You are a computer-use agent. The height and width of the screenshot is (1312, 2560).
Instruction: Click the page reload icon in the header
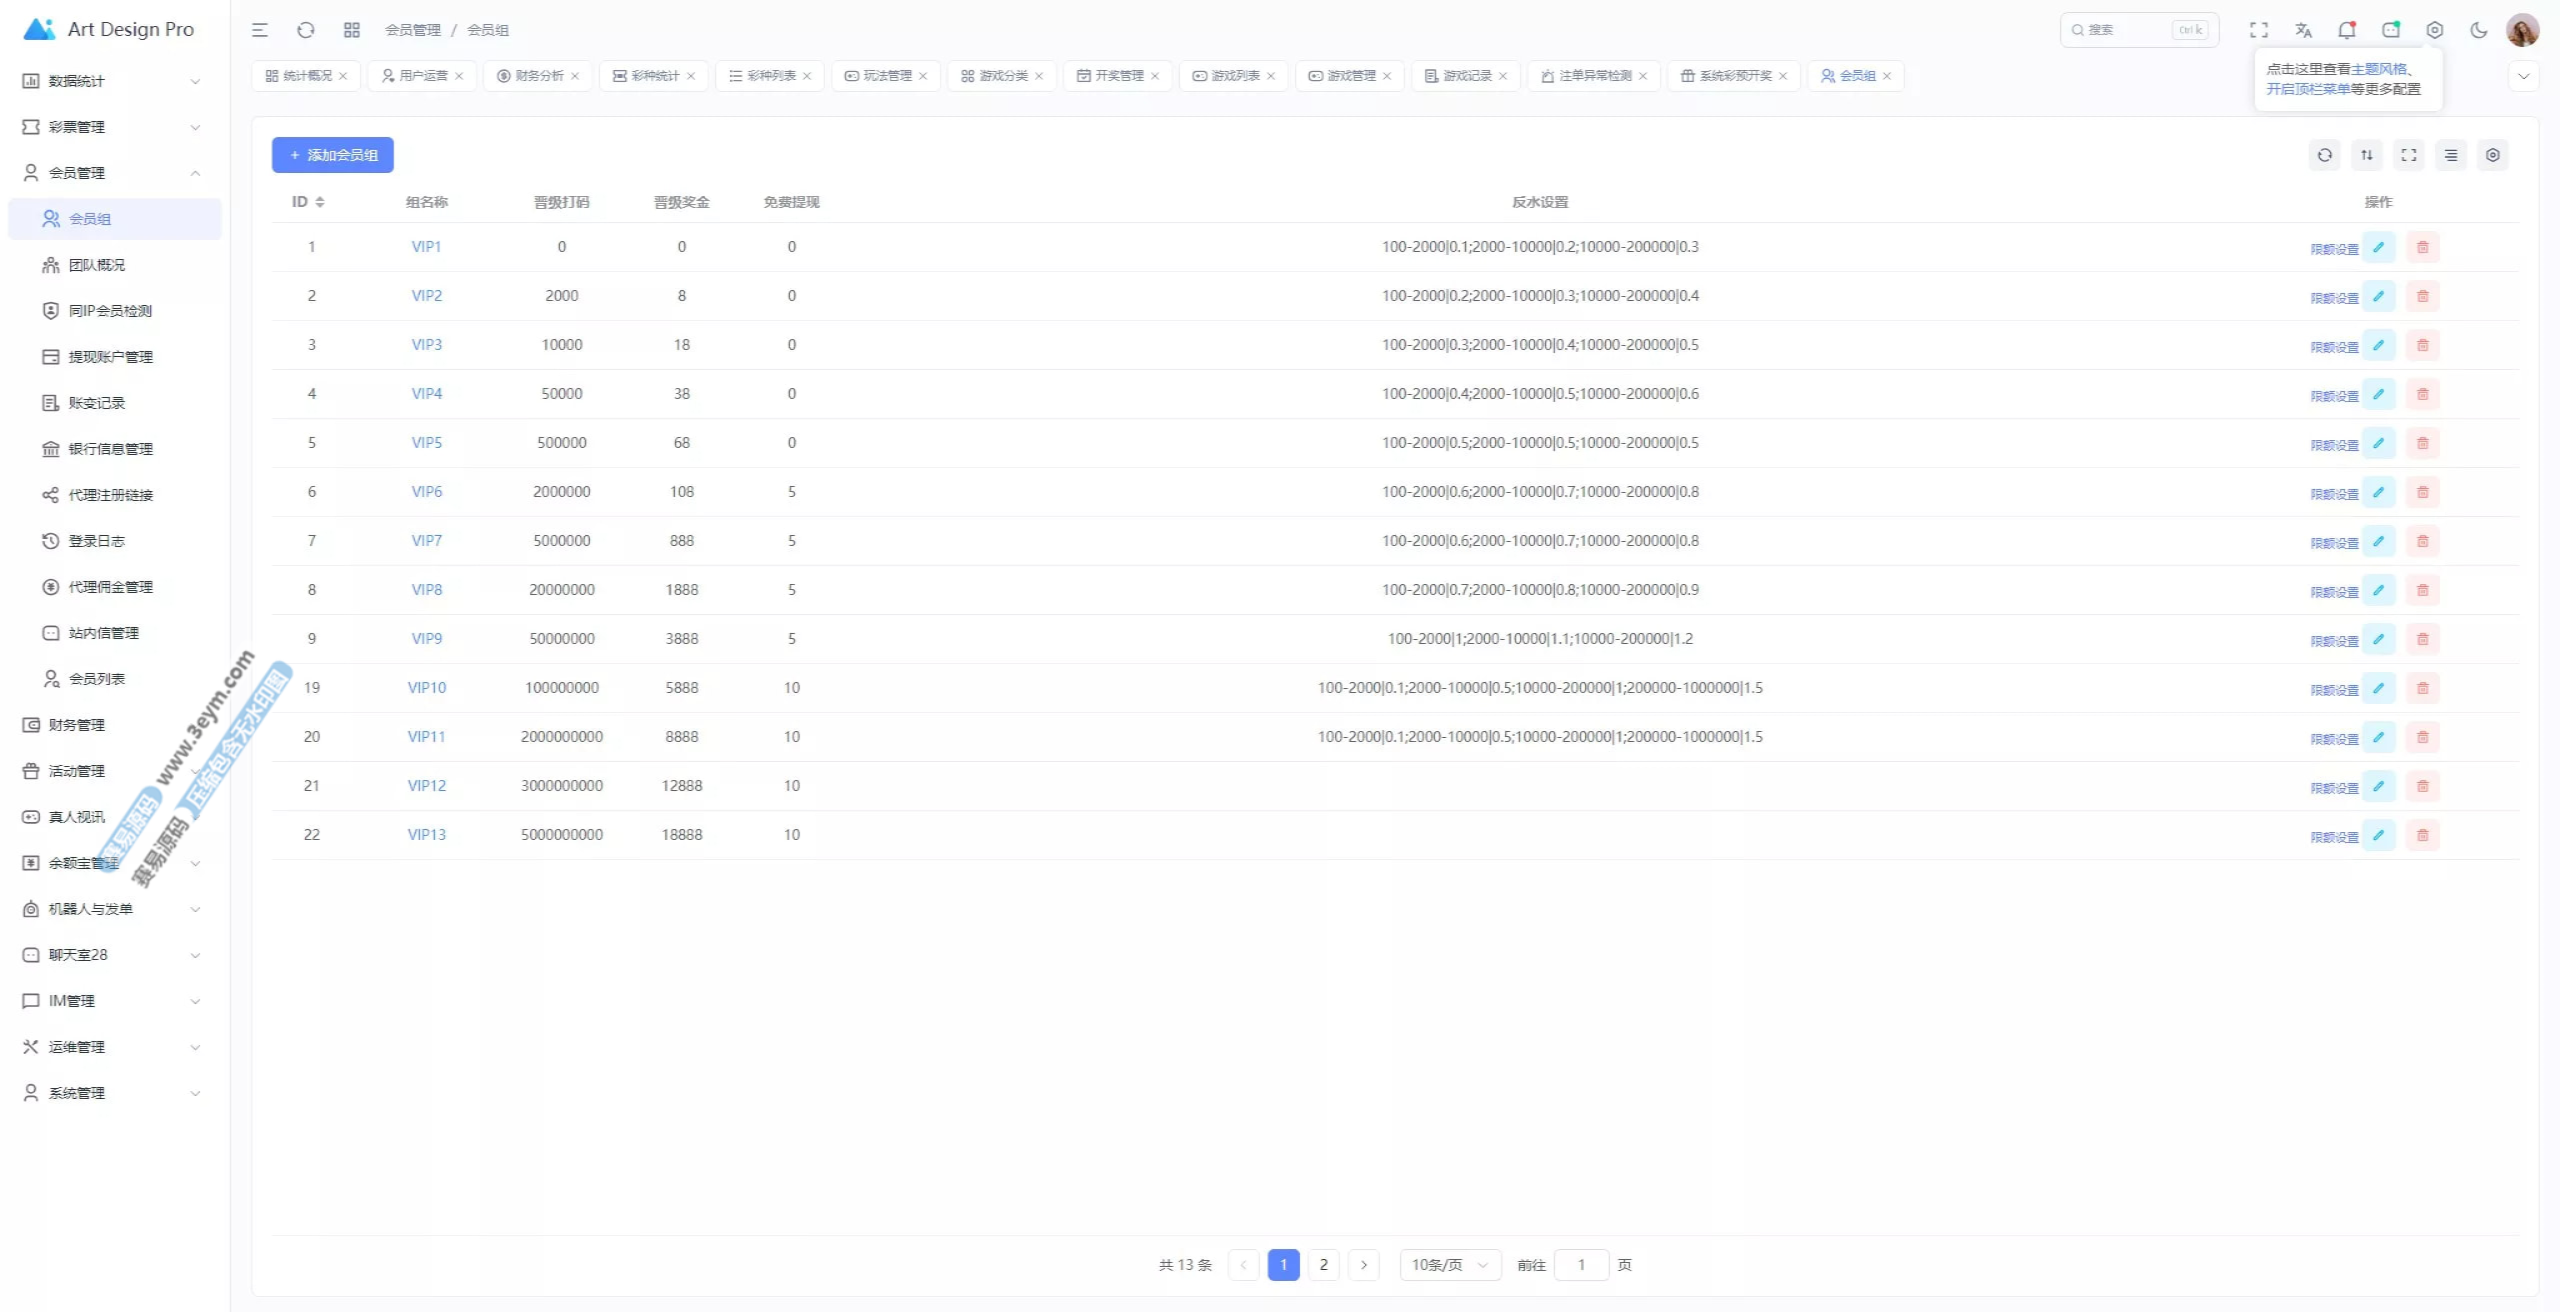coord(306,30)
